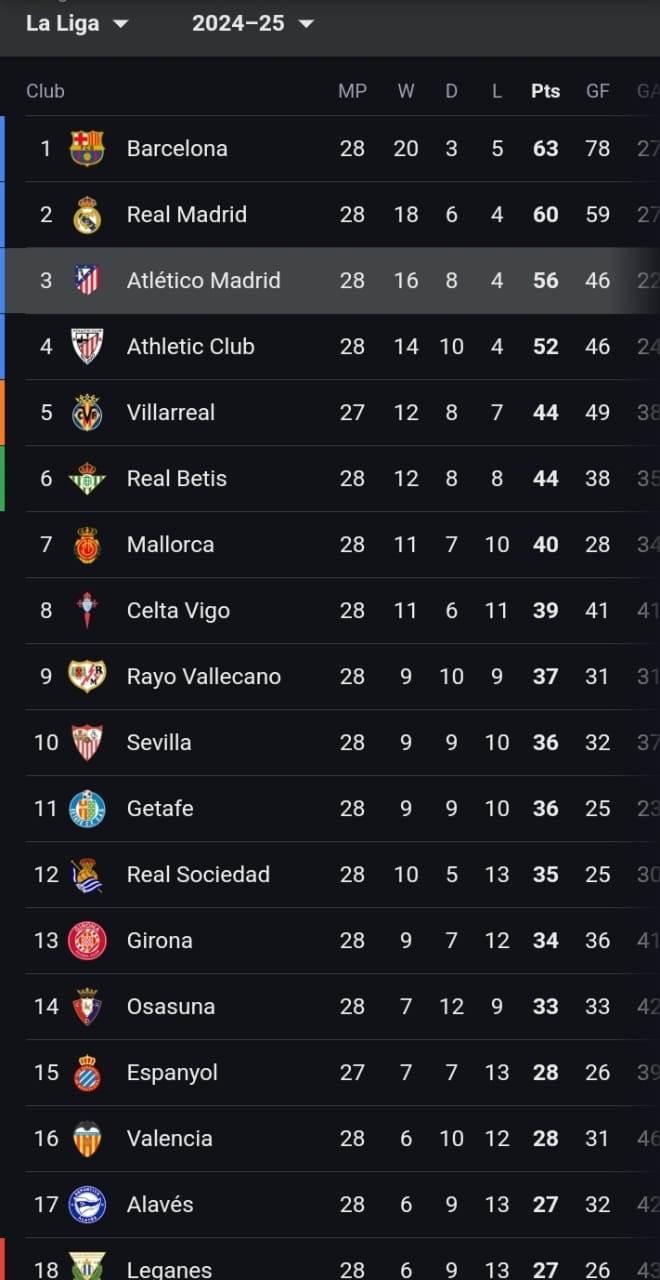
Task: Click the GF column header
Action: [x=597, y=91]
